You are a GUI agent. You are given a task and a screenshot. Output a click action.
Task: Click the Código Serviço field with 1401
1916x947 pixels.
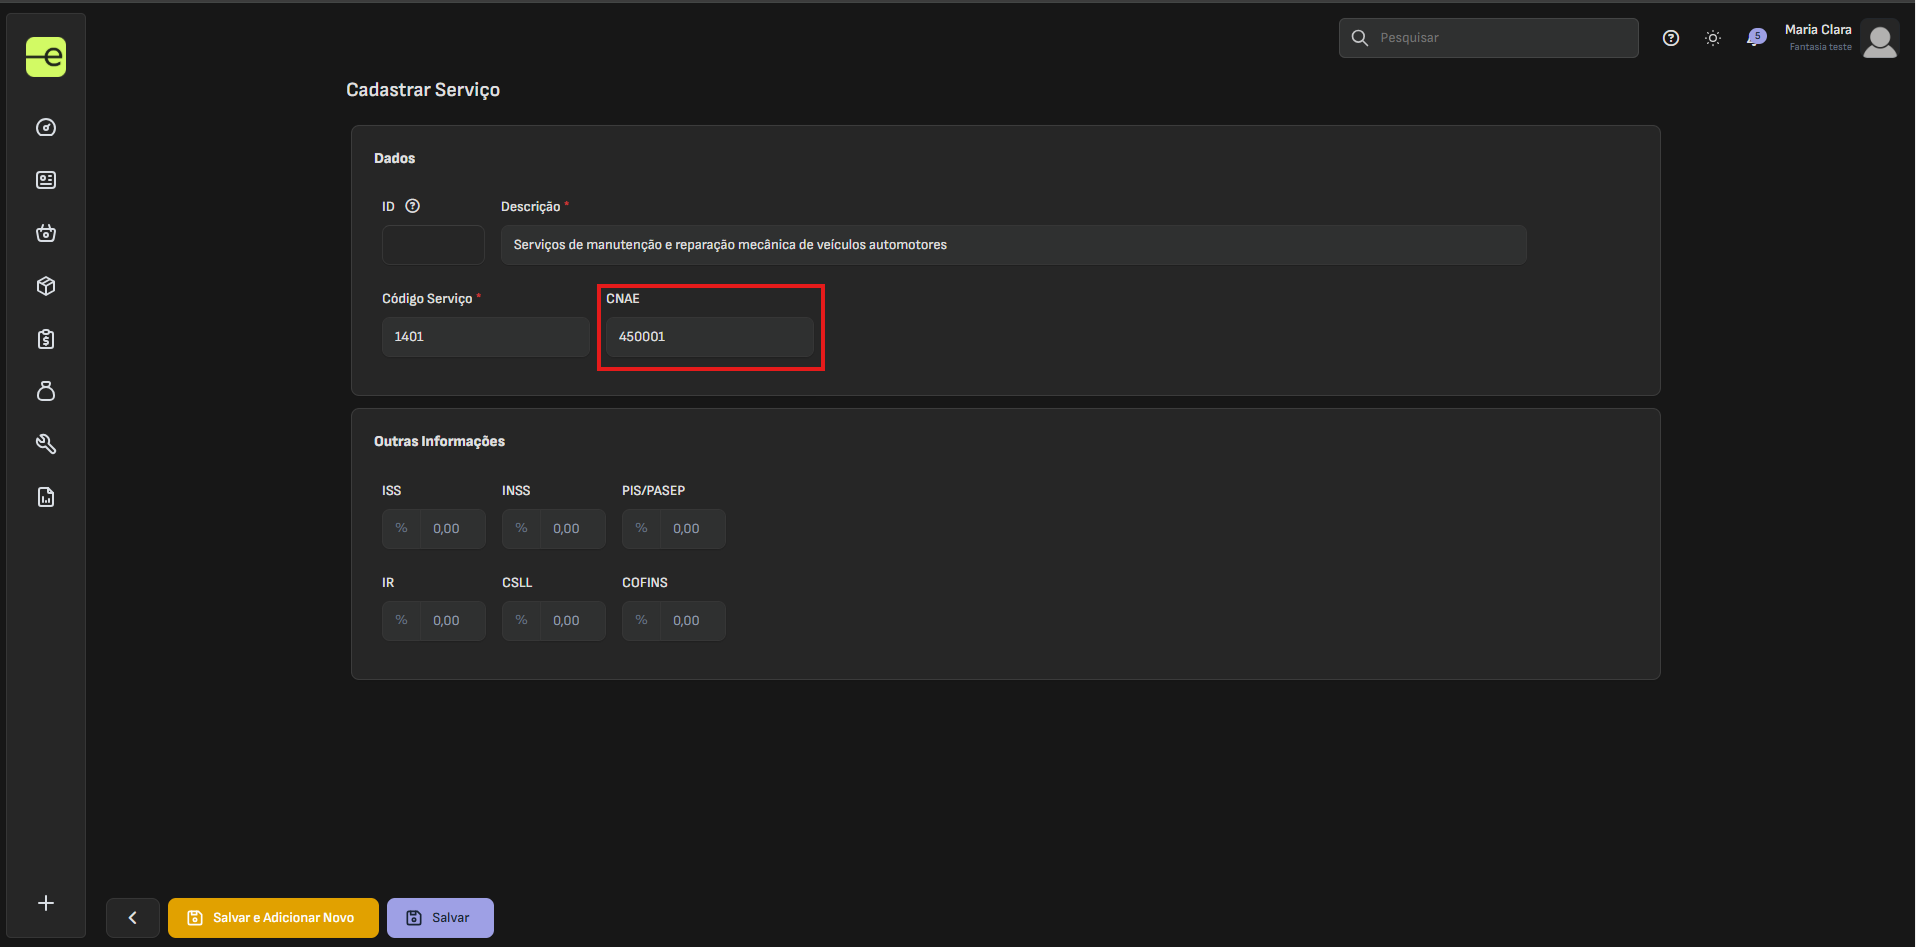(485, 337)
